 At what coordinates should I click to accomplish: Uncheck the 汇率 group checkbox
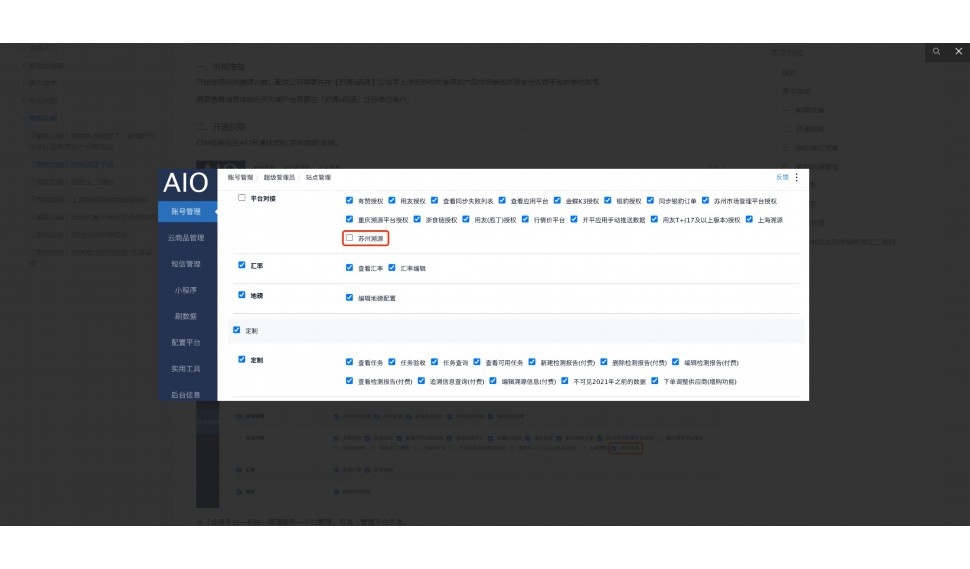tap(242, 265)
